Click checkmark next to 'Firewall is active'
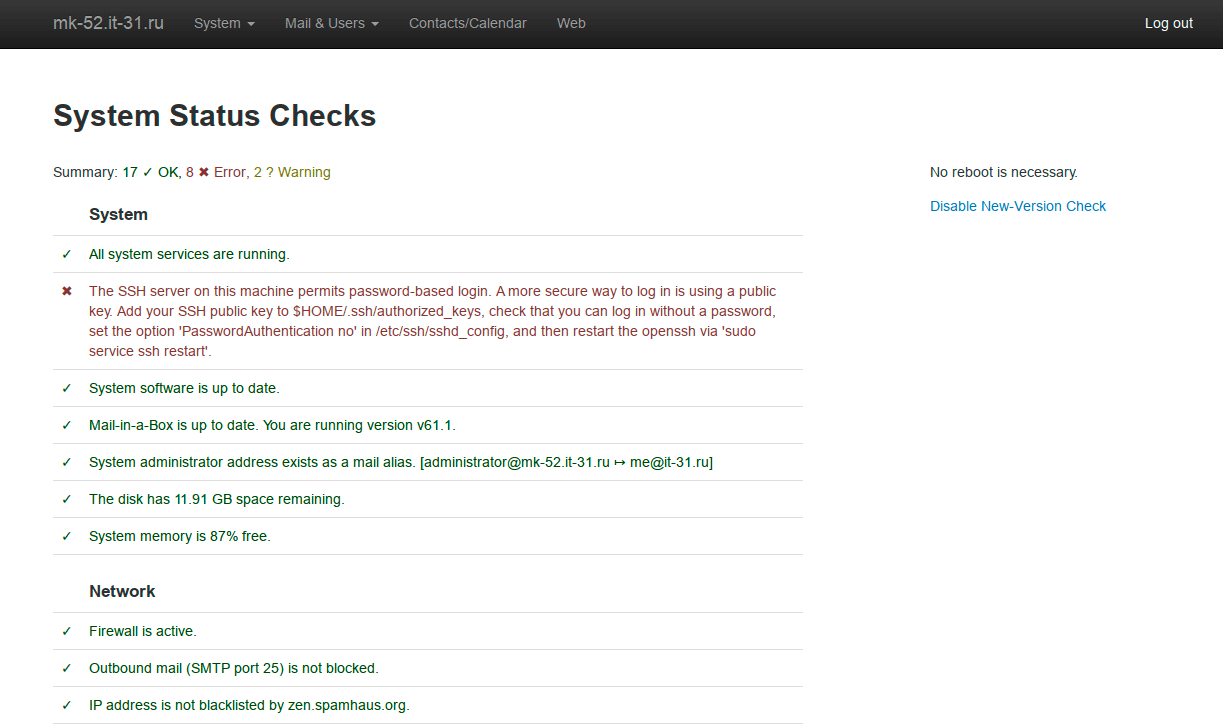 click(x=67, y=631)
